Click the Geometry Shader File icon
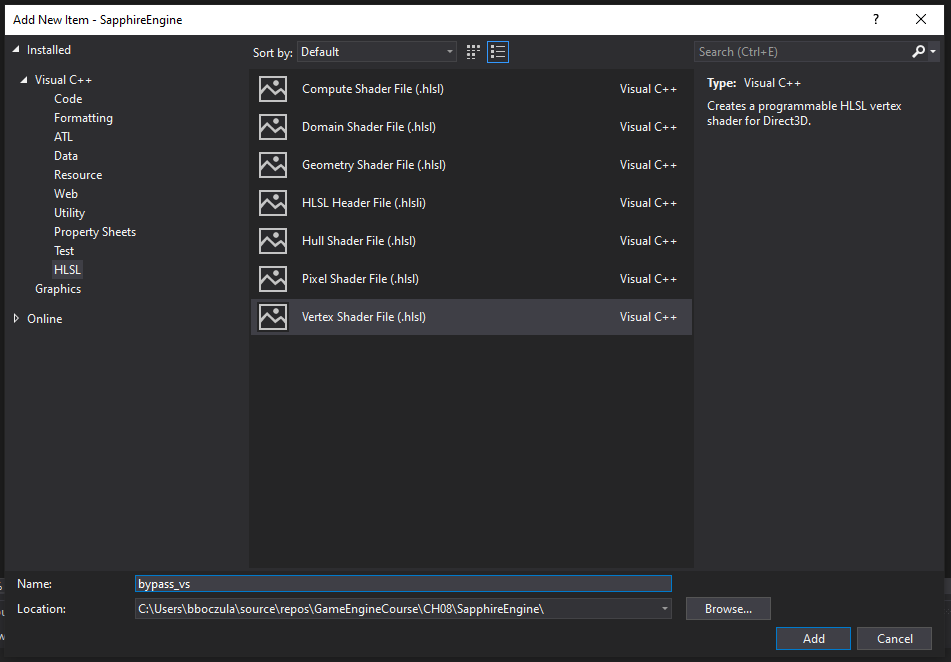 [x=273, y=165]
